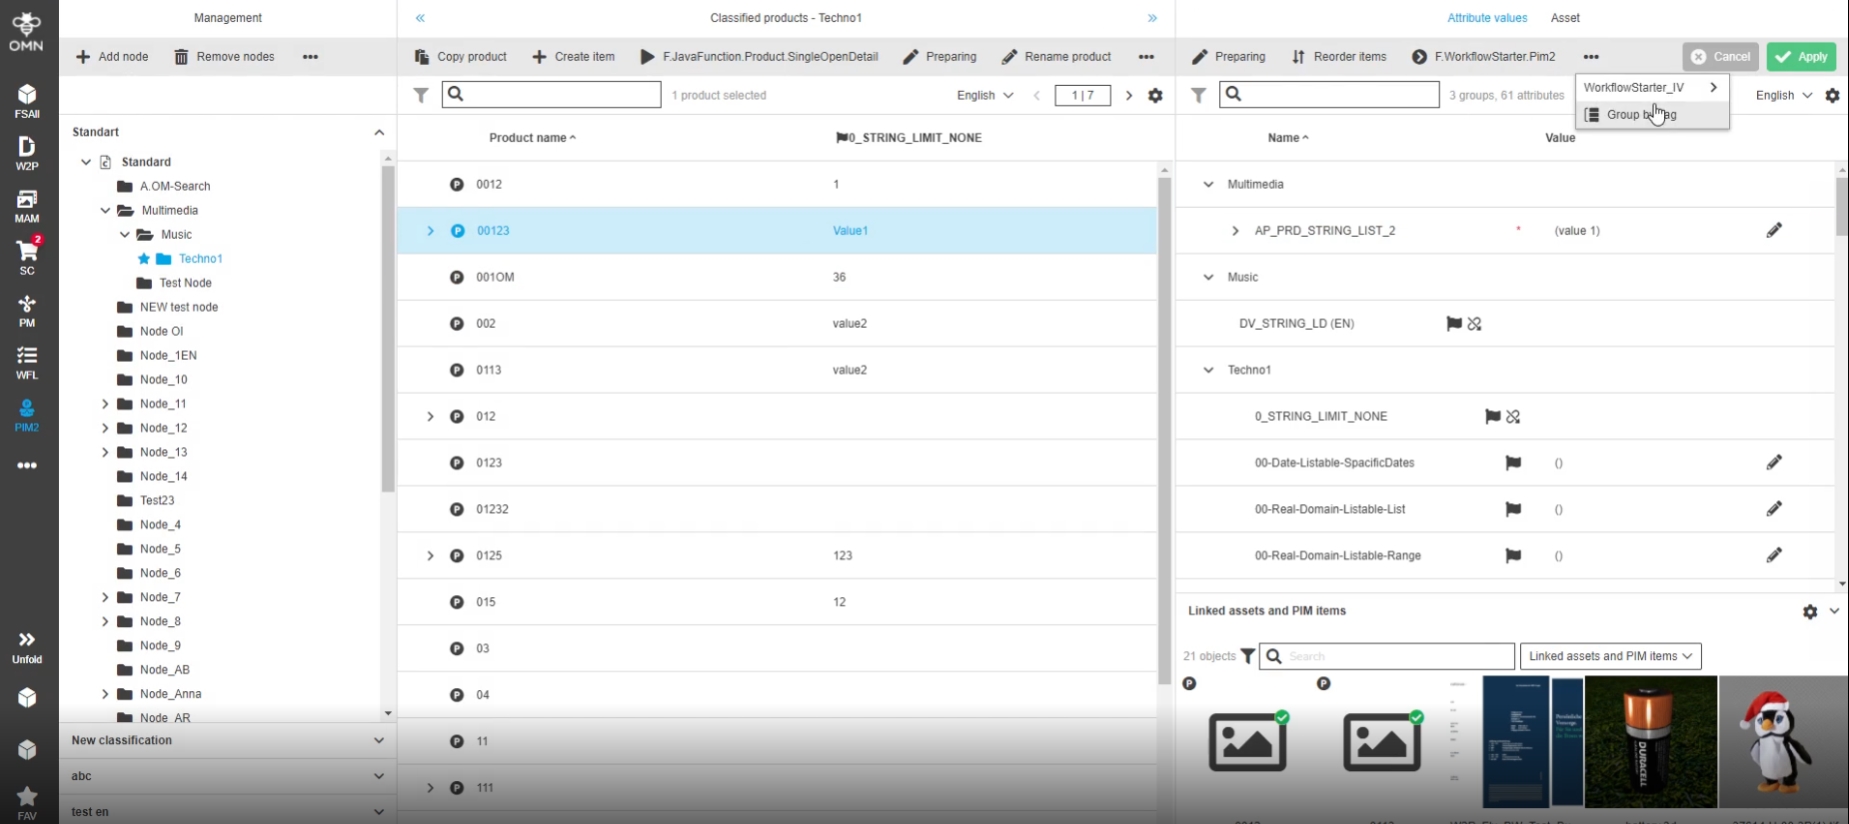This screenshot has height=824, width=1849.
Task: Choose the Group by tag menu entry
Action: click(x=1652, y=114)
